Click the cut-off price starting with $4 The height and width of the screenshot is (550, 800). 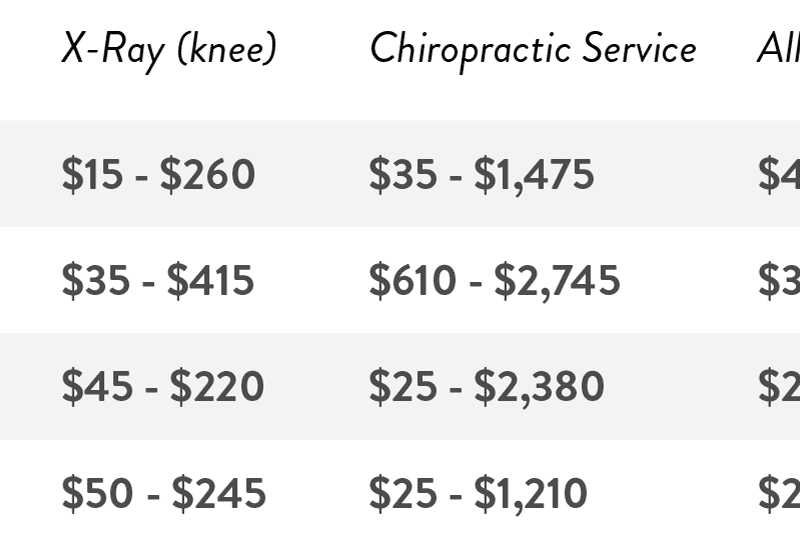pos(779,175)
